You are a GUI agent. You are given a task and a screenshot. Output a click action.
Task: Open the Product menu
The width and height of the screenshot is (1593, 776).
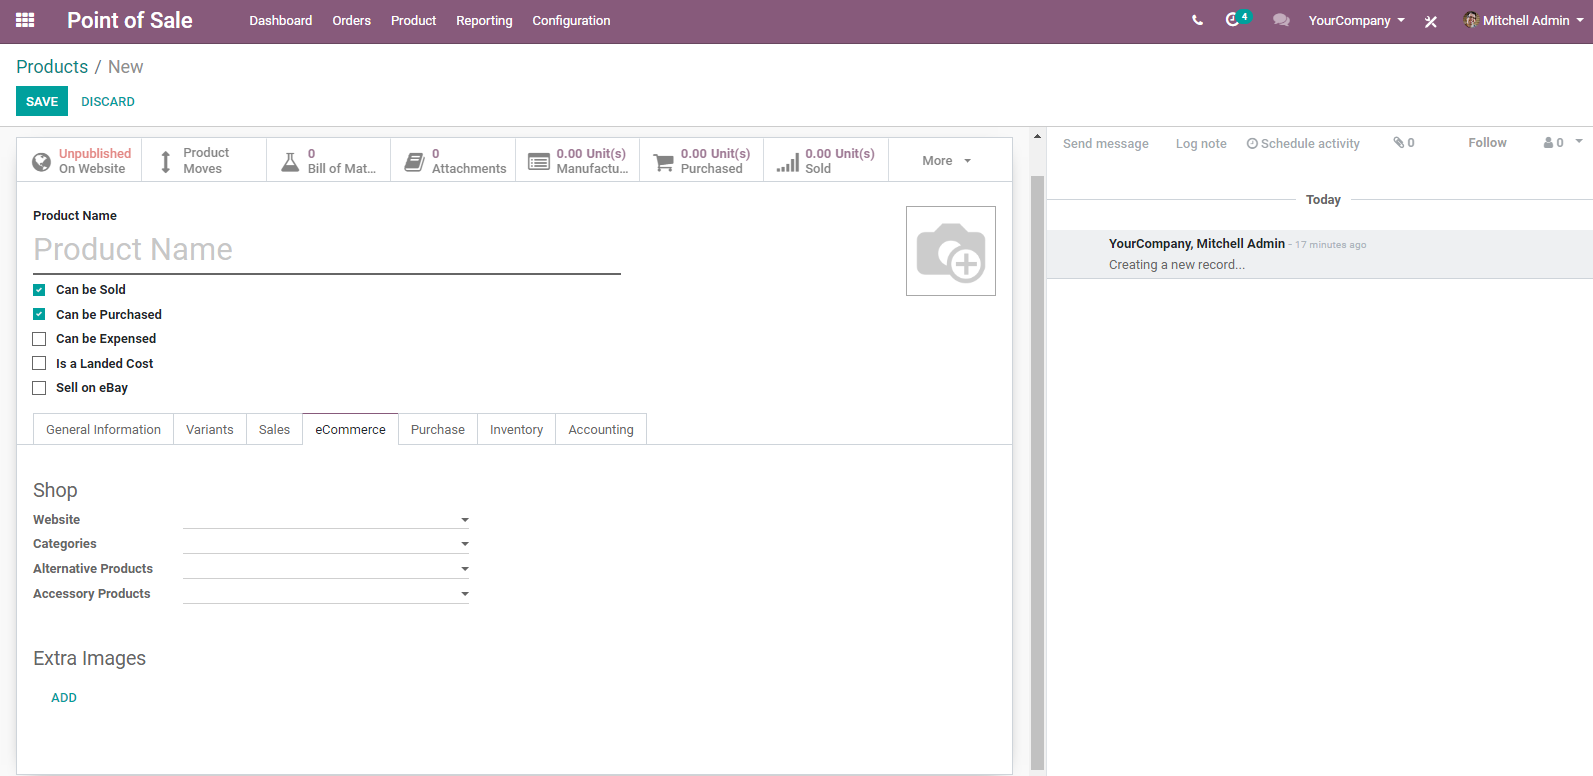click(413, 20)
